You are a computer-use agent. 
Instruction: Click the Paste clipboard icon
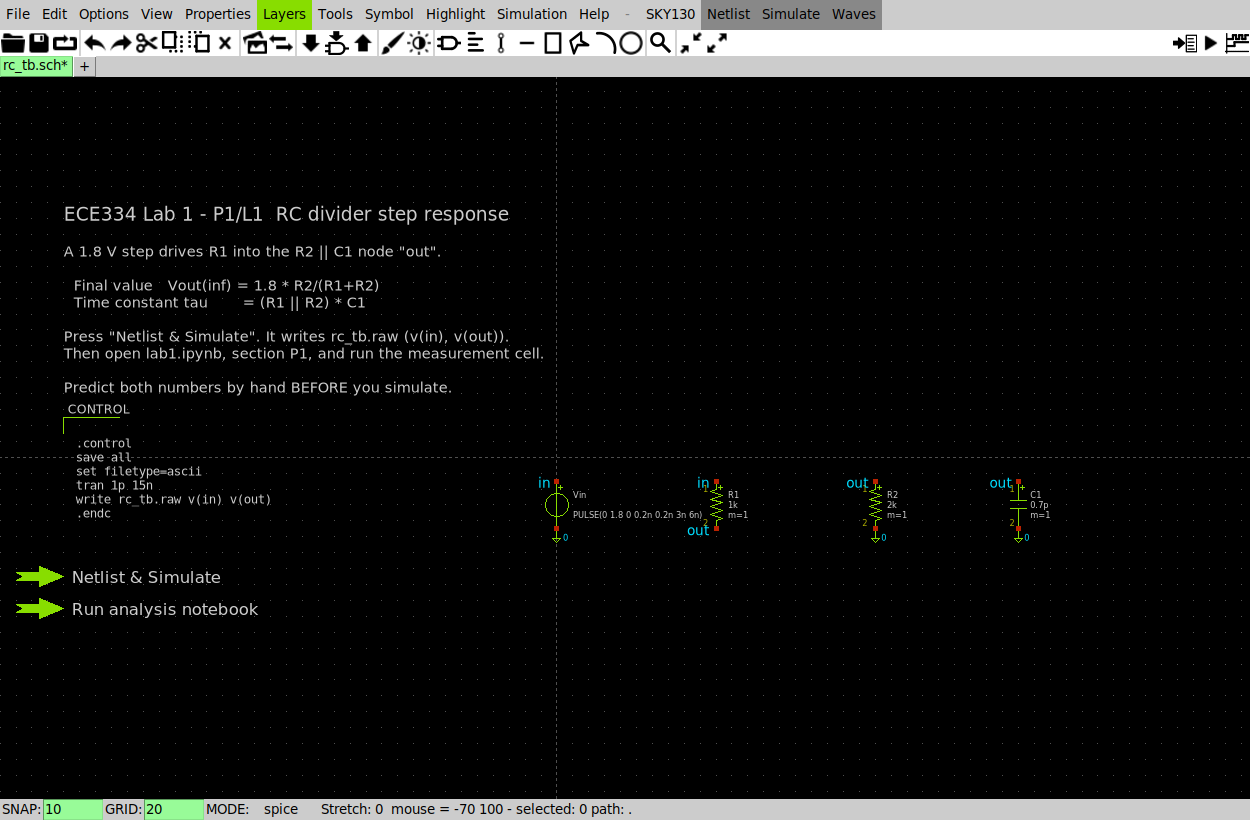pos(199,43)
